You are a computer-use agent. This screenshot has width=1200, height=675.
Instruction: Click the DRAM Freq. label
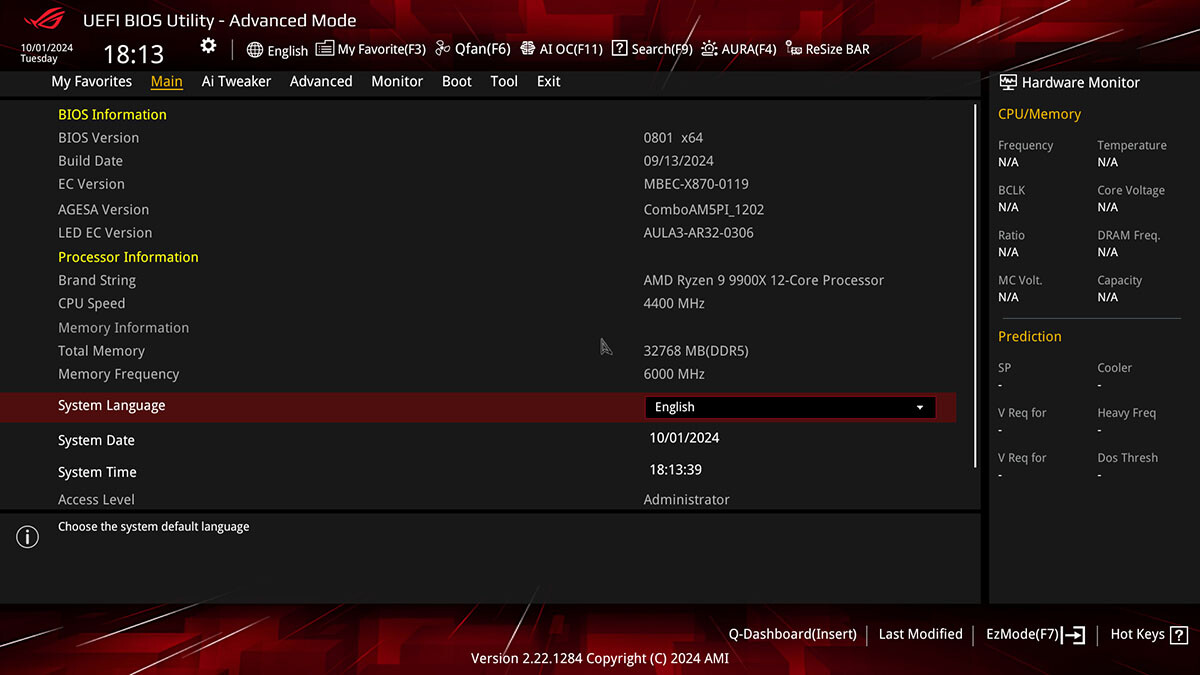(x=1128, y=235)
